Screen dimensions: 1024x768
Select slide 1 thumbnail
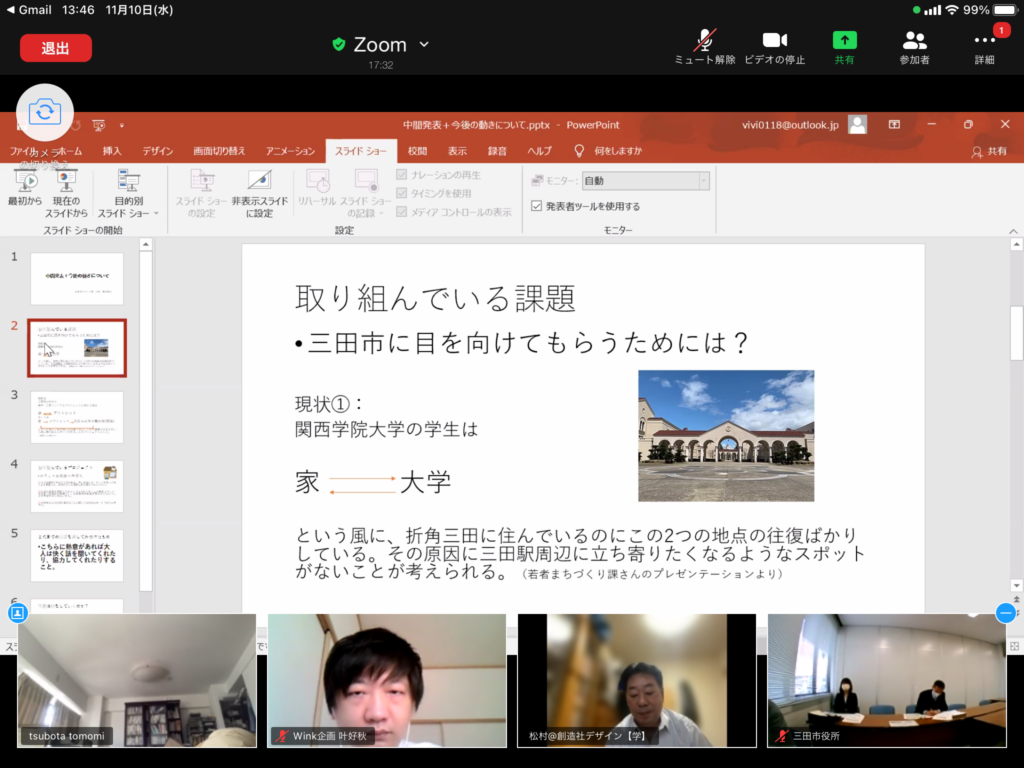[77, 279]
